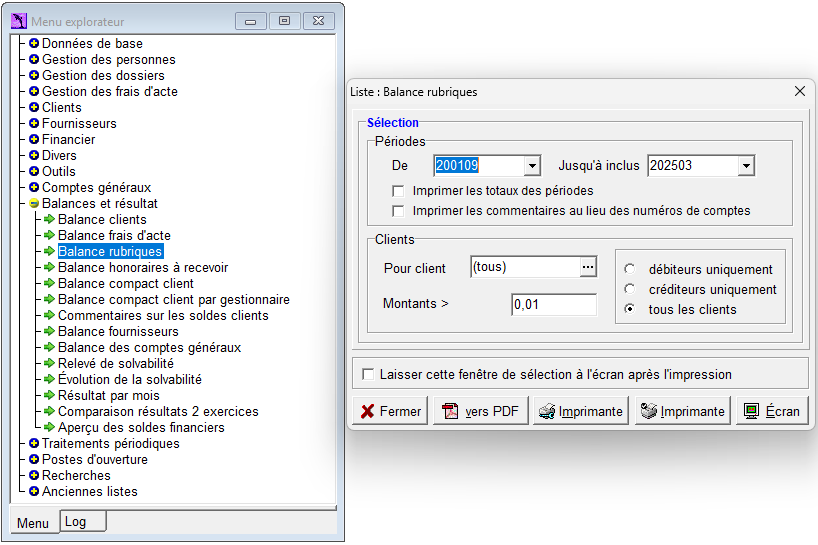Click the red X icon on Fermer
This screenshot has width=818, height=545.
point(367,411)
